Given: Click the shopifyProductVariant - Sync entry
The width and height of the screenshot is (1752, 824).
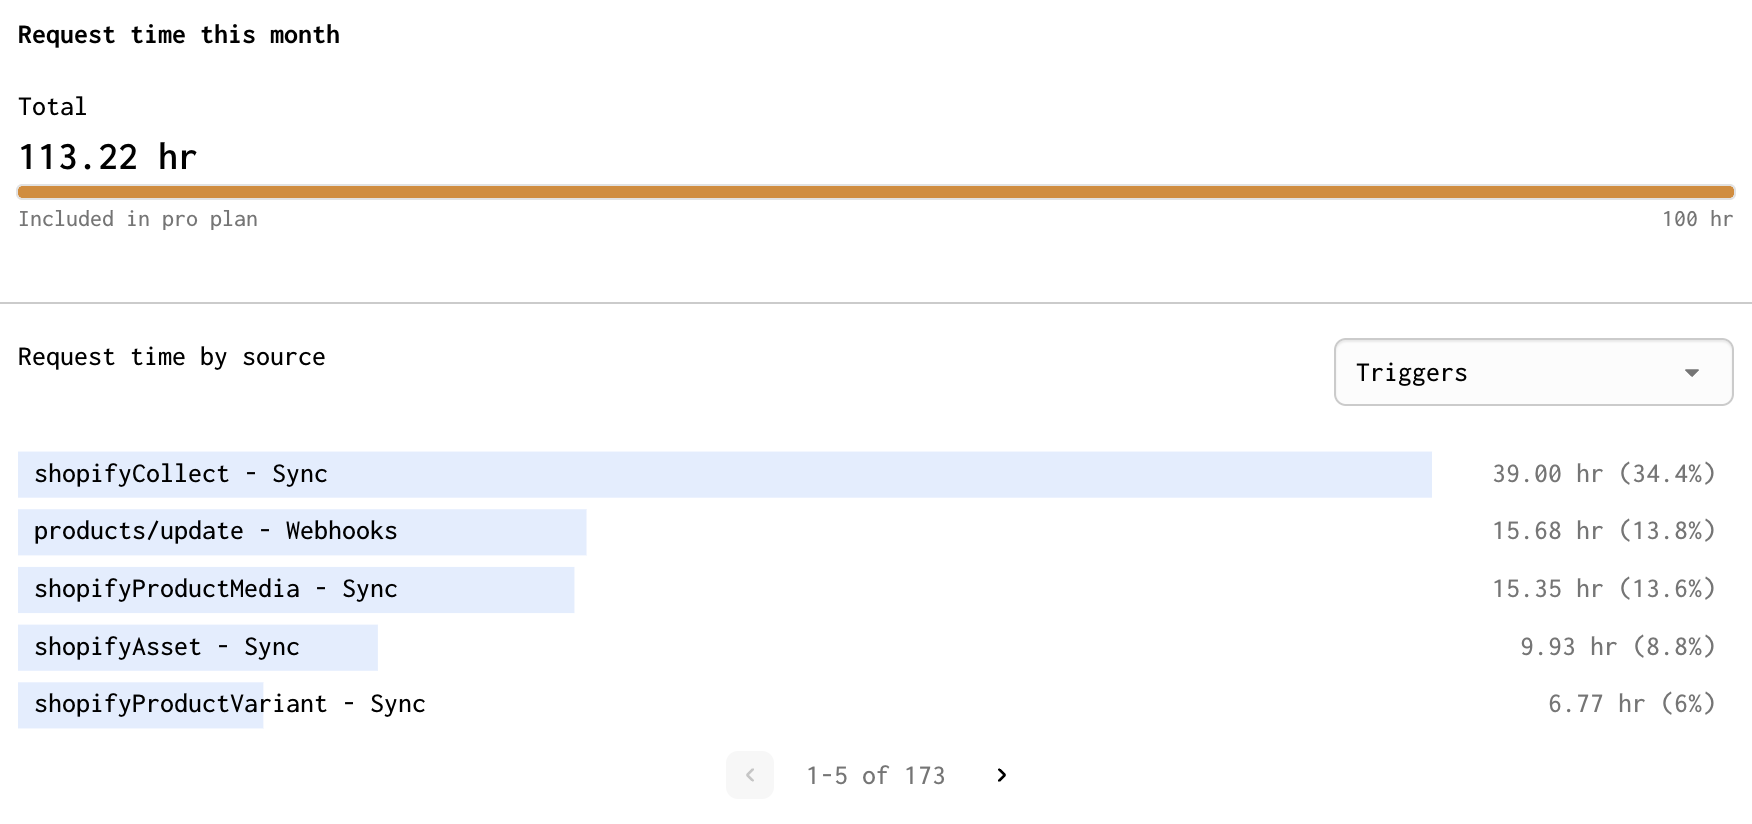Looking at the screenshot, I should pos(230,704).
